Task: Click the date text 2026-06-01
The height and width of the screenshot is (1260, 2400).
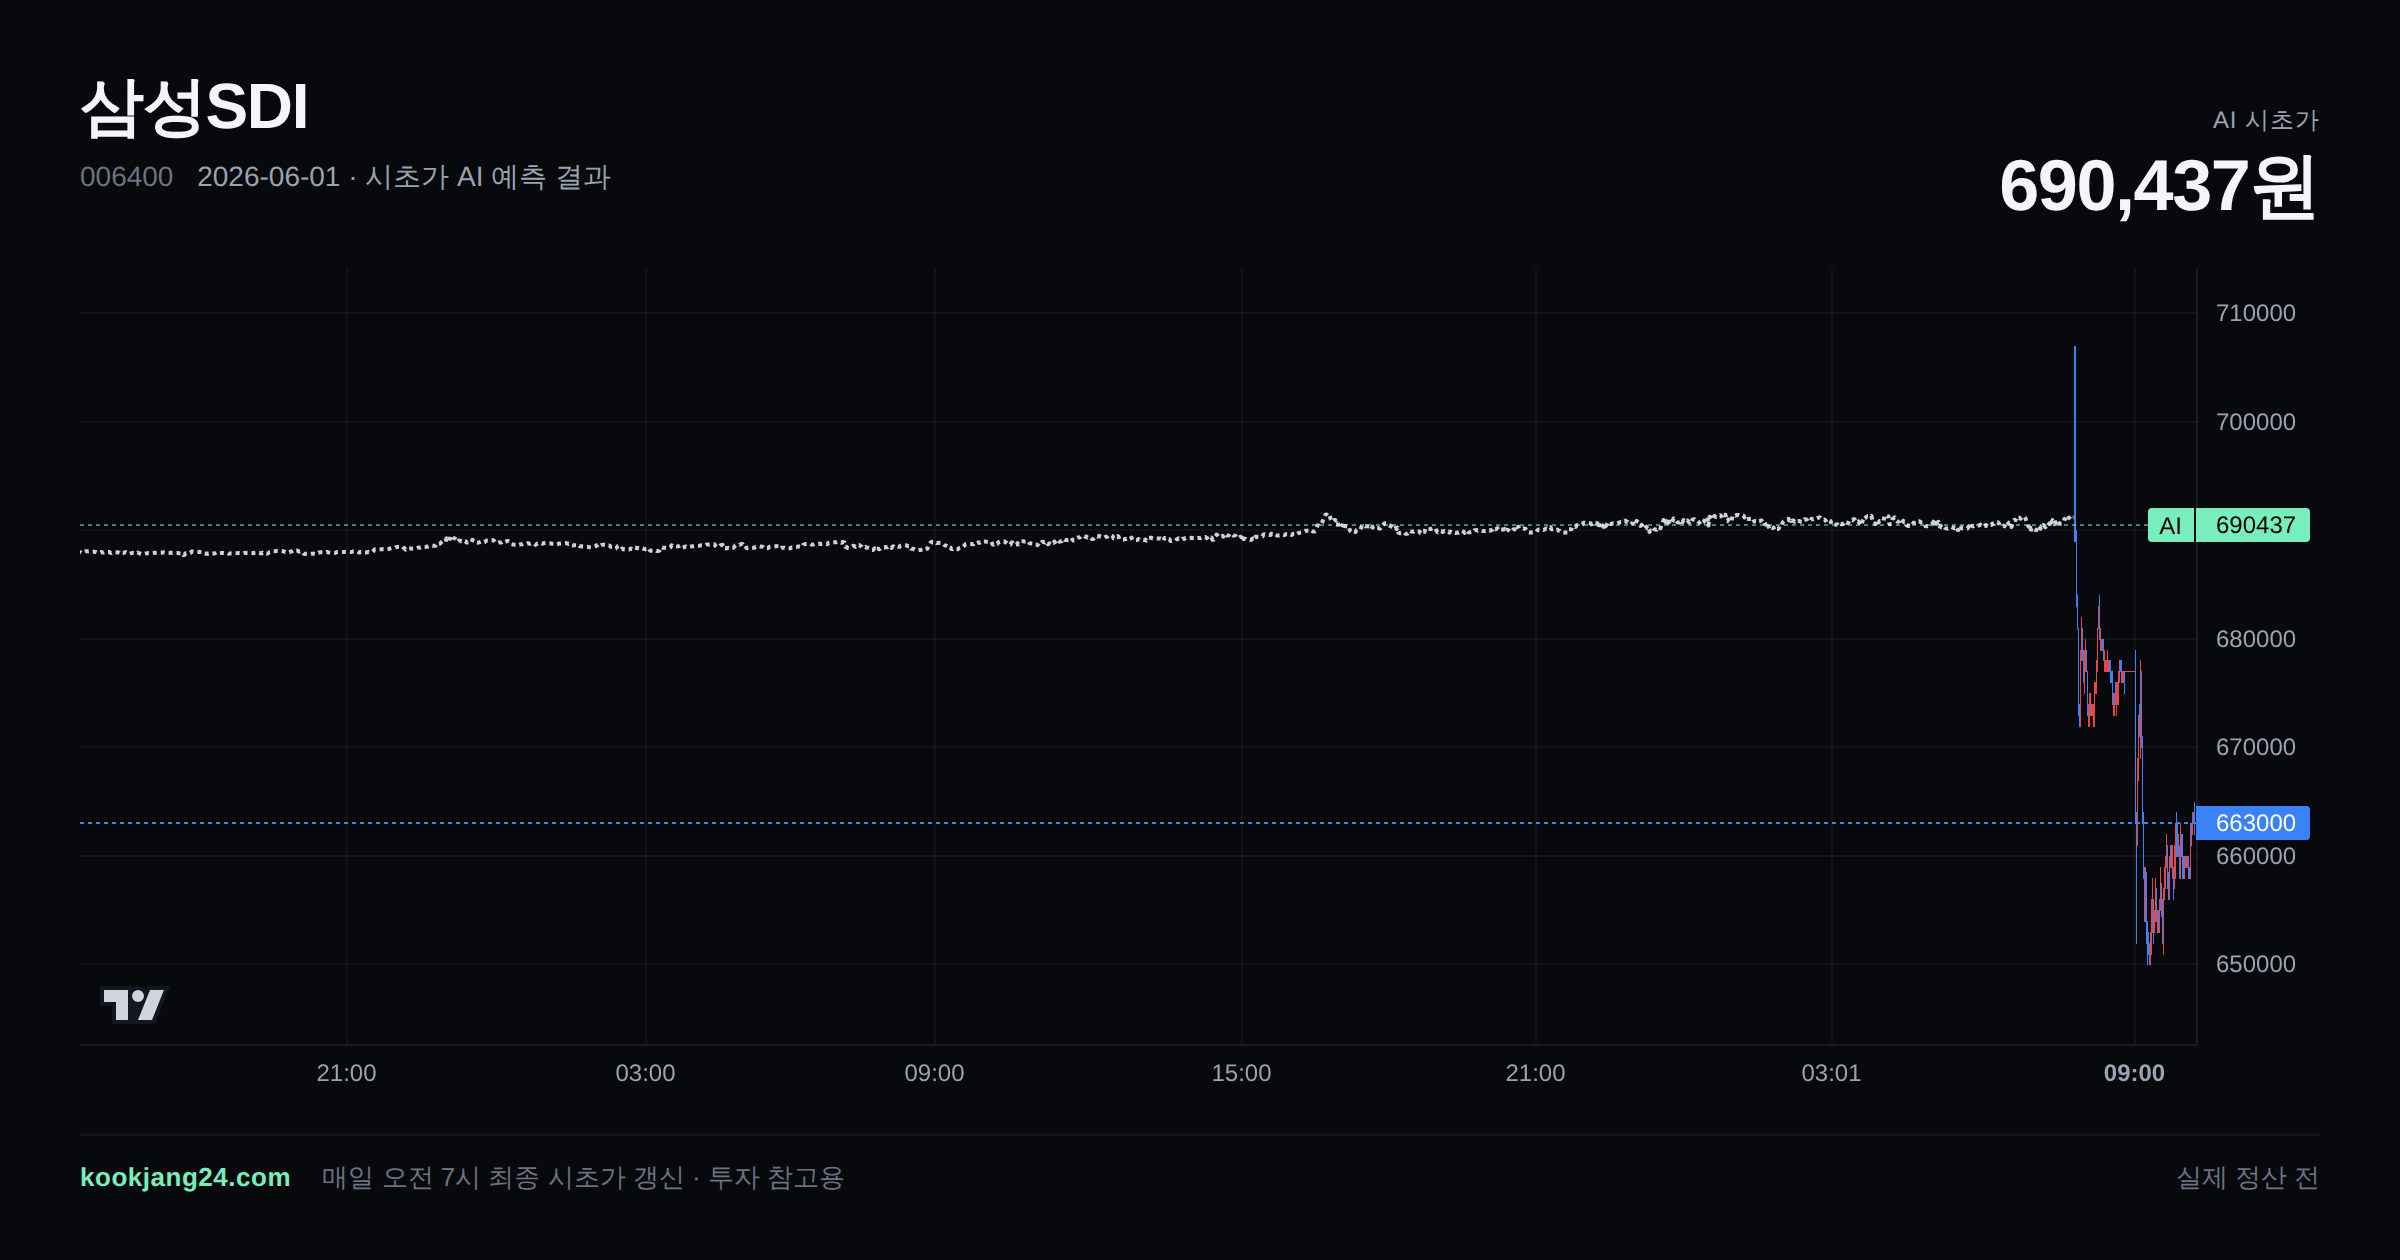Action: pos(268,177)
